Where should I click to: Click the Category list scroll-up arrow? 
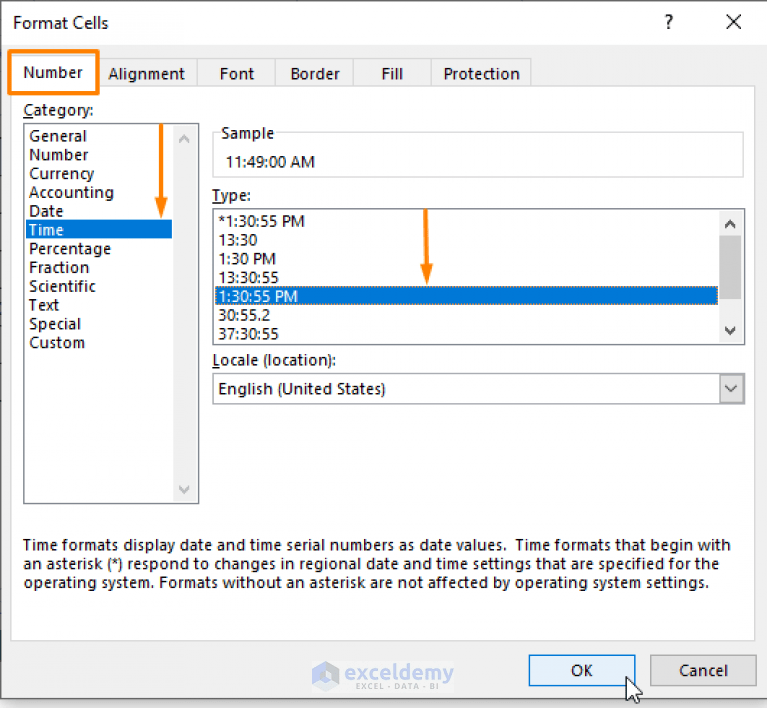tap(184, 139)
